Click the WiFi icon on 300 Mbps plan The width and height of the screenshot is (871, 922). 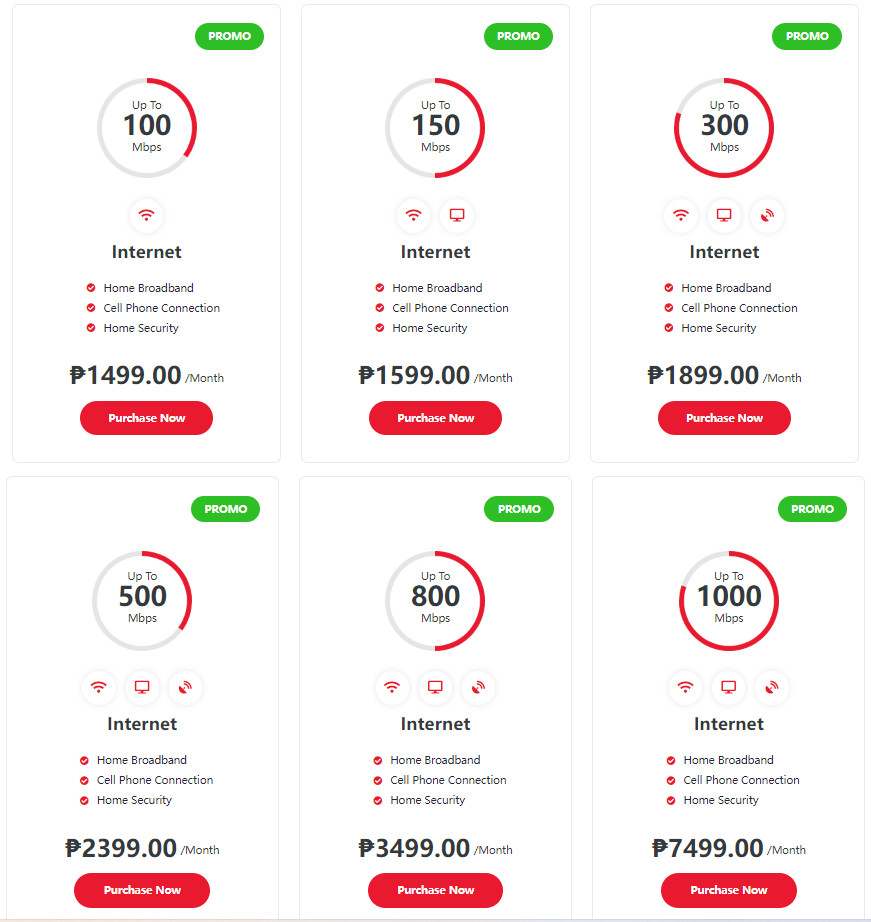click(681, 215)
